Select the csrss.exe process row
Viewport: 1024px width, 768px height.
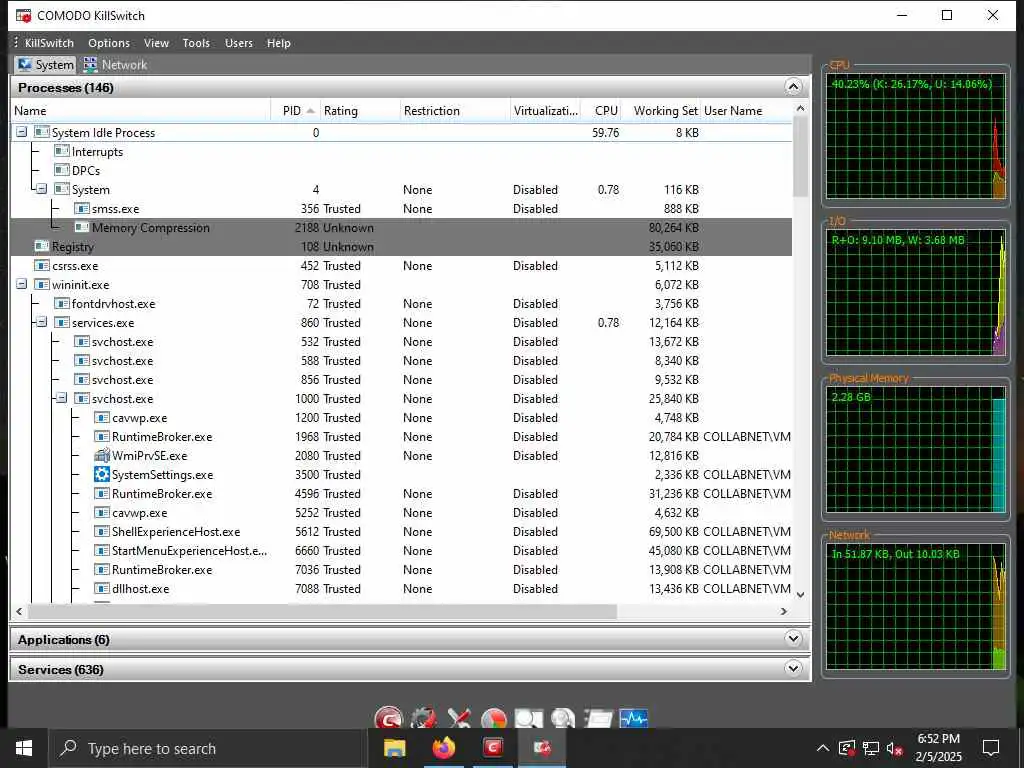tap(401, 266)
